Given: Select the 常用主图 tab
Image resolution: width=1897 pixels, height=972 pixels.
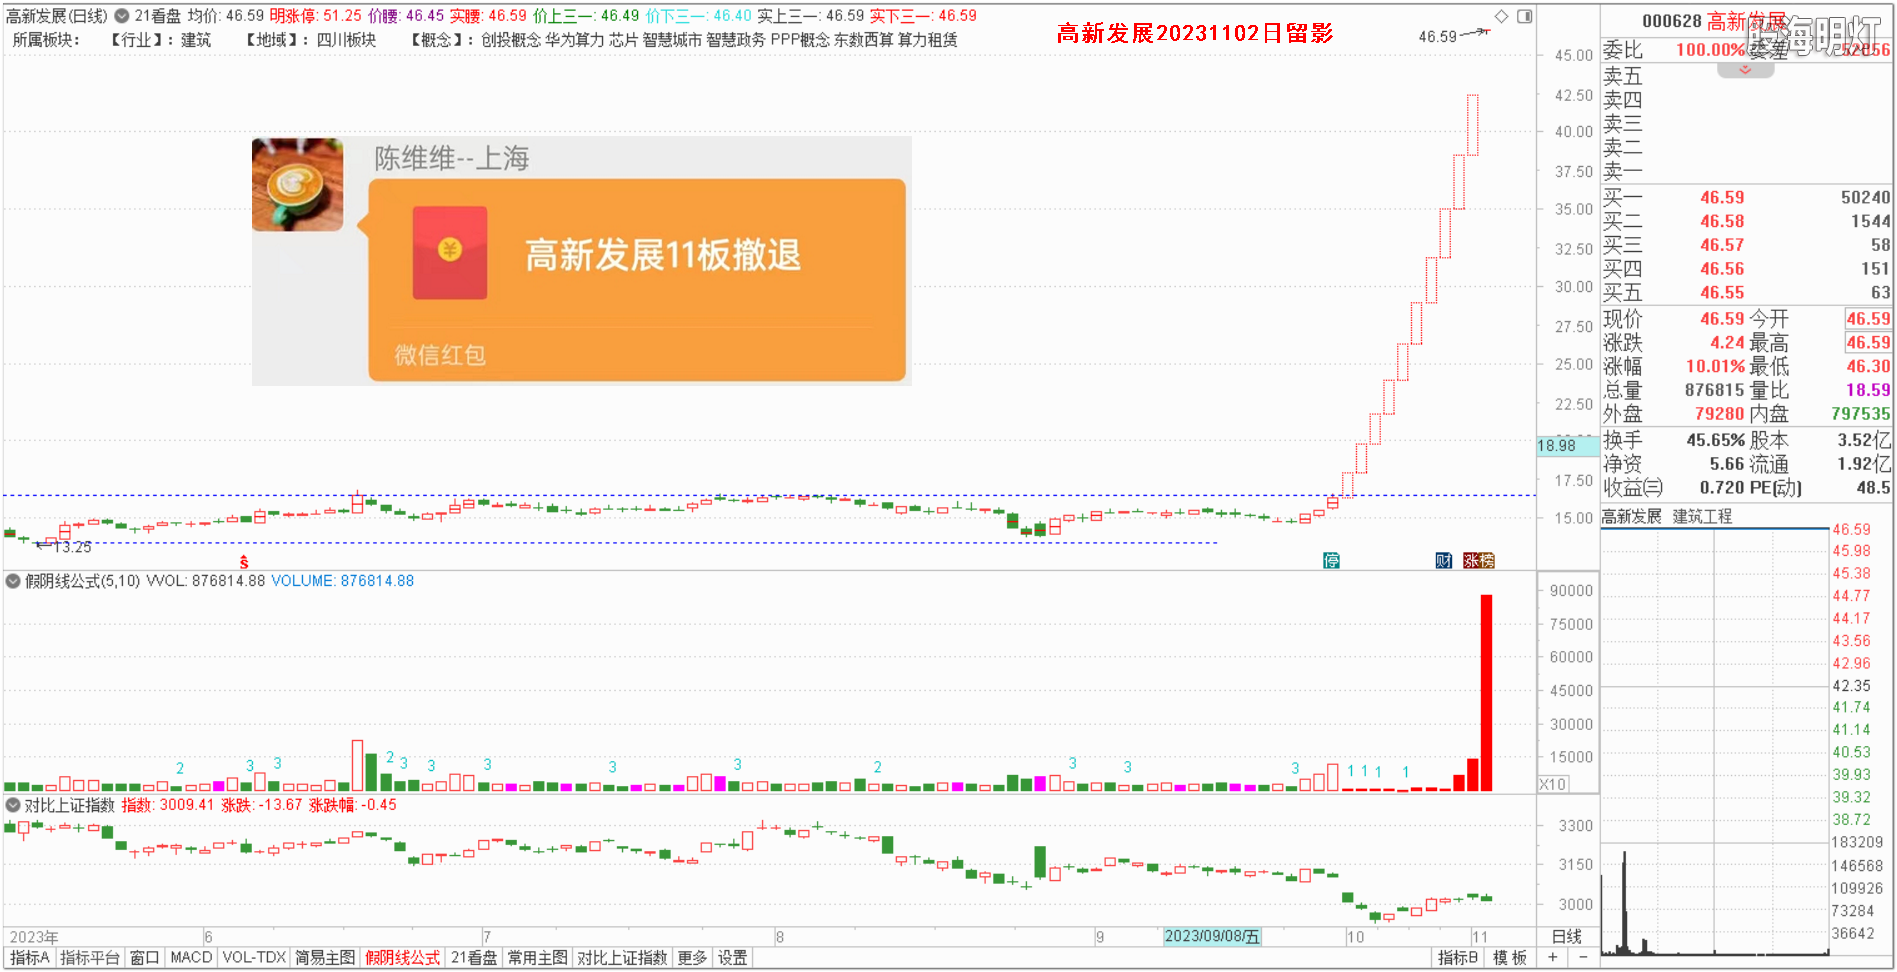Looking at the screenshot, I should (537, 958).
